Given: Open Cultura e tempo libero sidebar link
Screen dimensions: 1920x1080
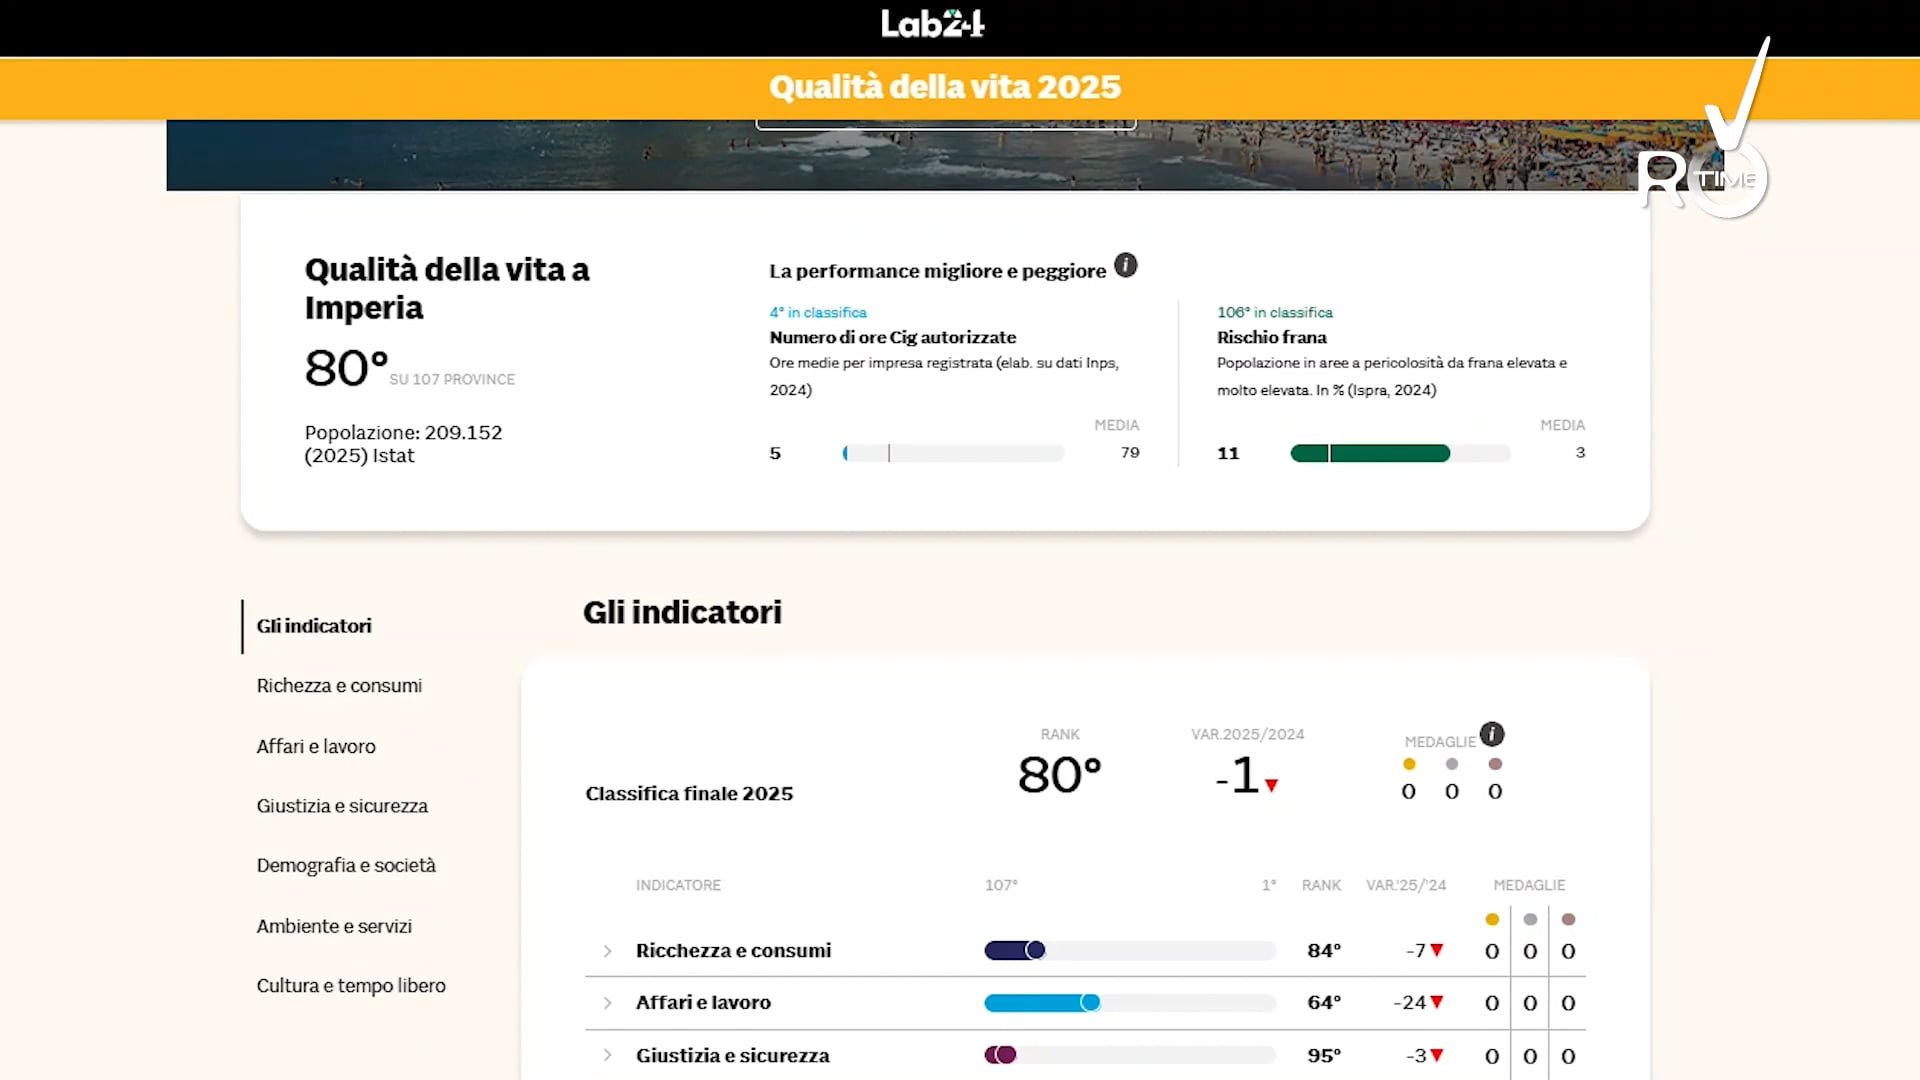Looking at the screenshot, I should [x=351, y=986].
